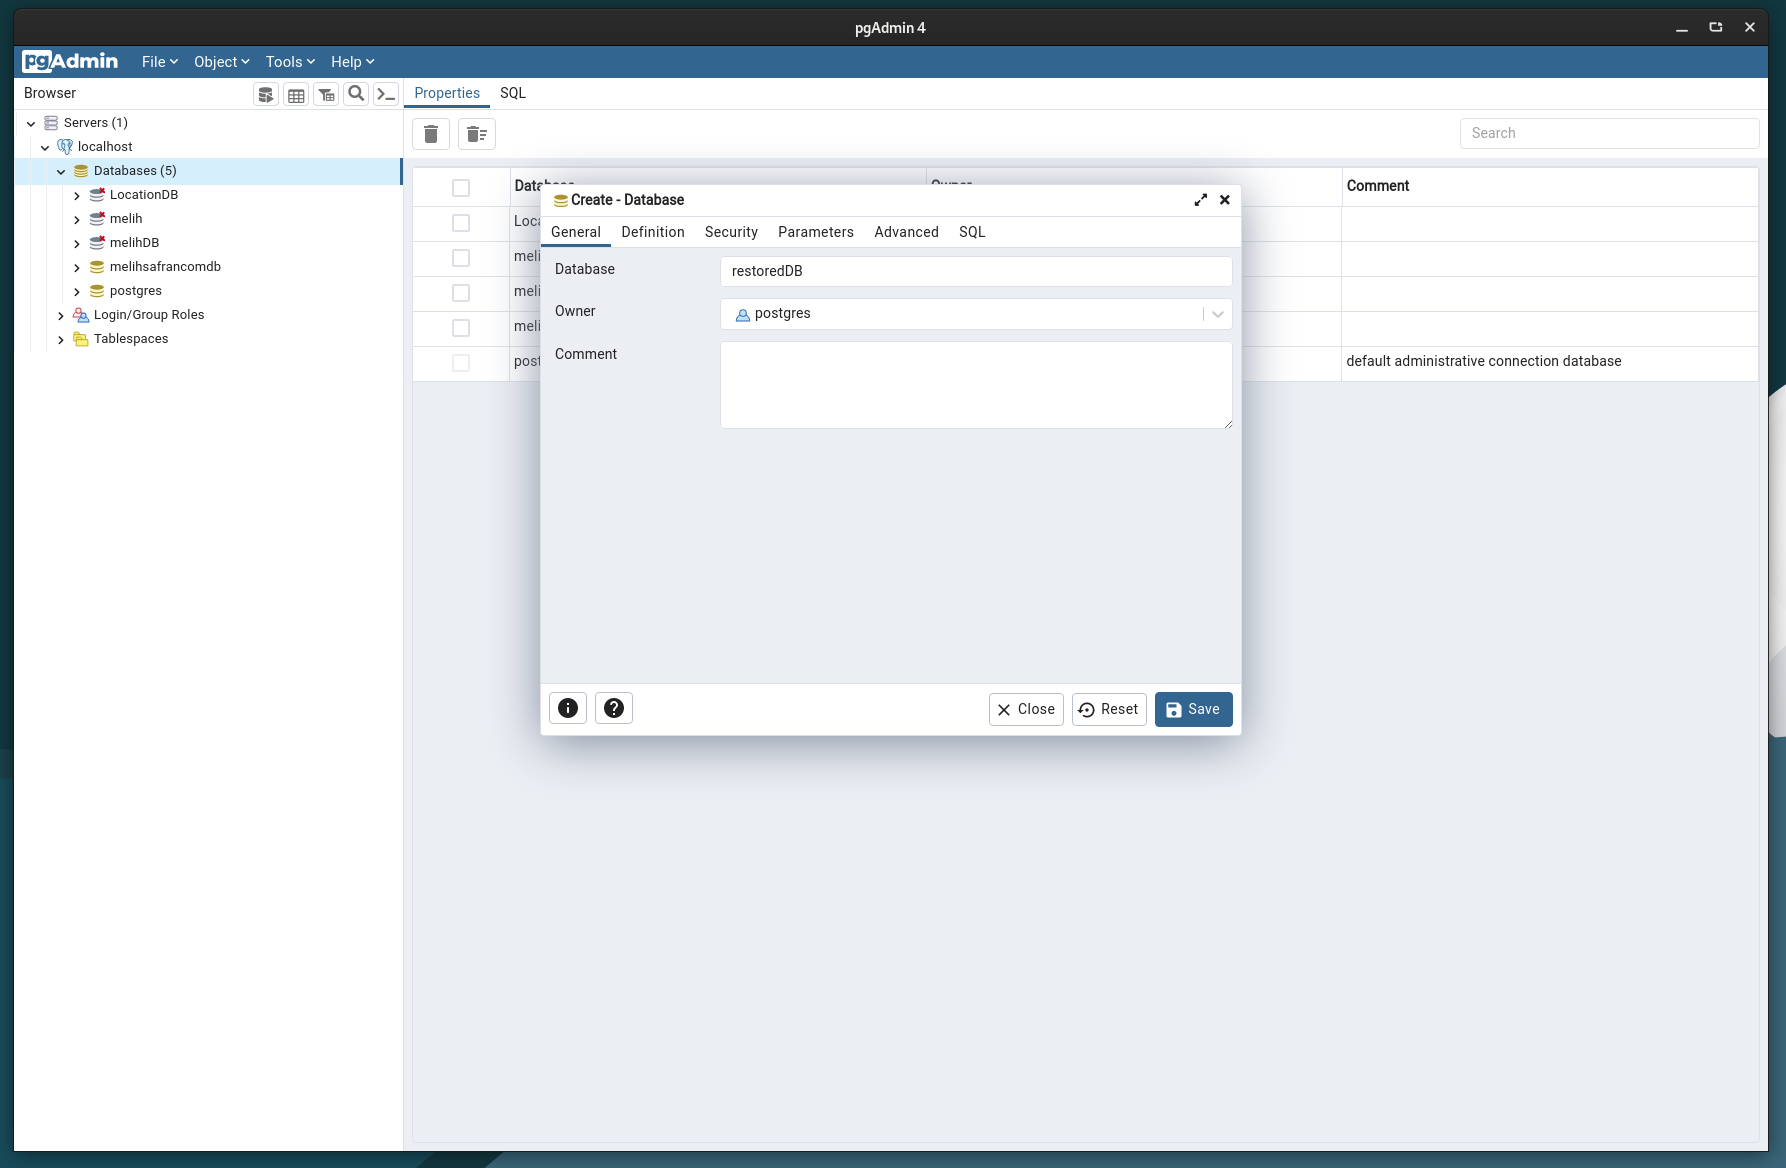Collapse the Databases tree node
1786x1168 pixels.
coord(61,172)
